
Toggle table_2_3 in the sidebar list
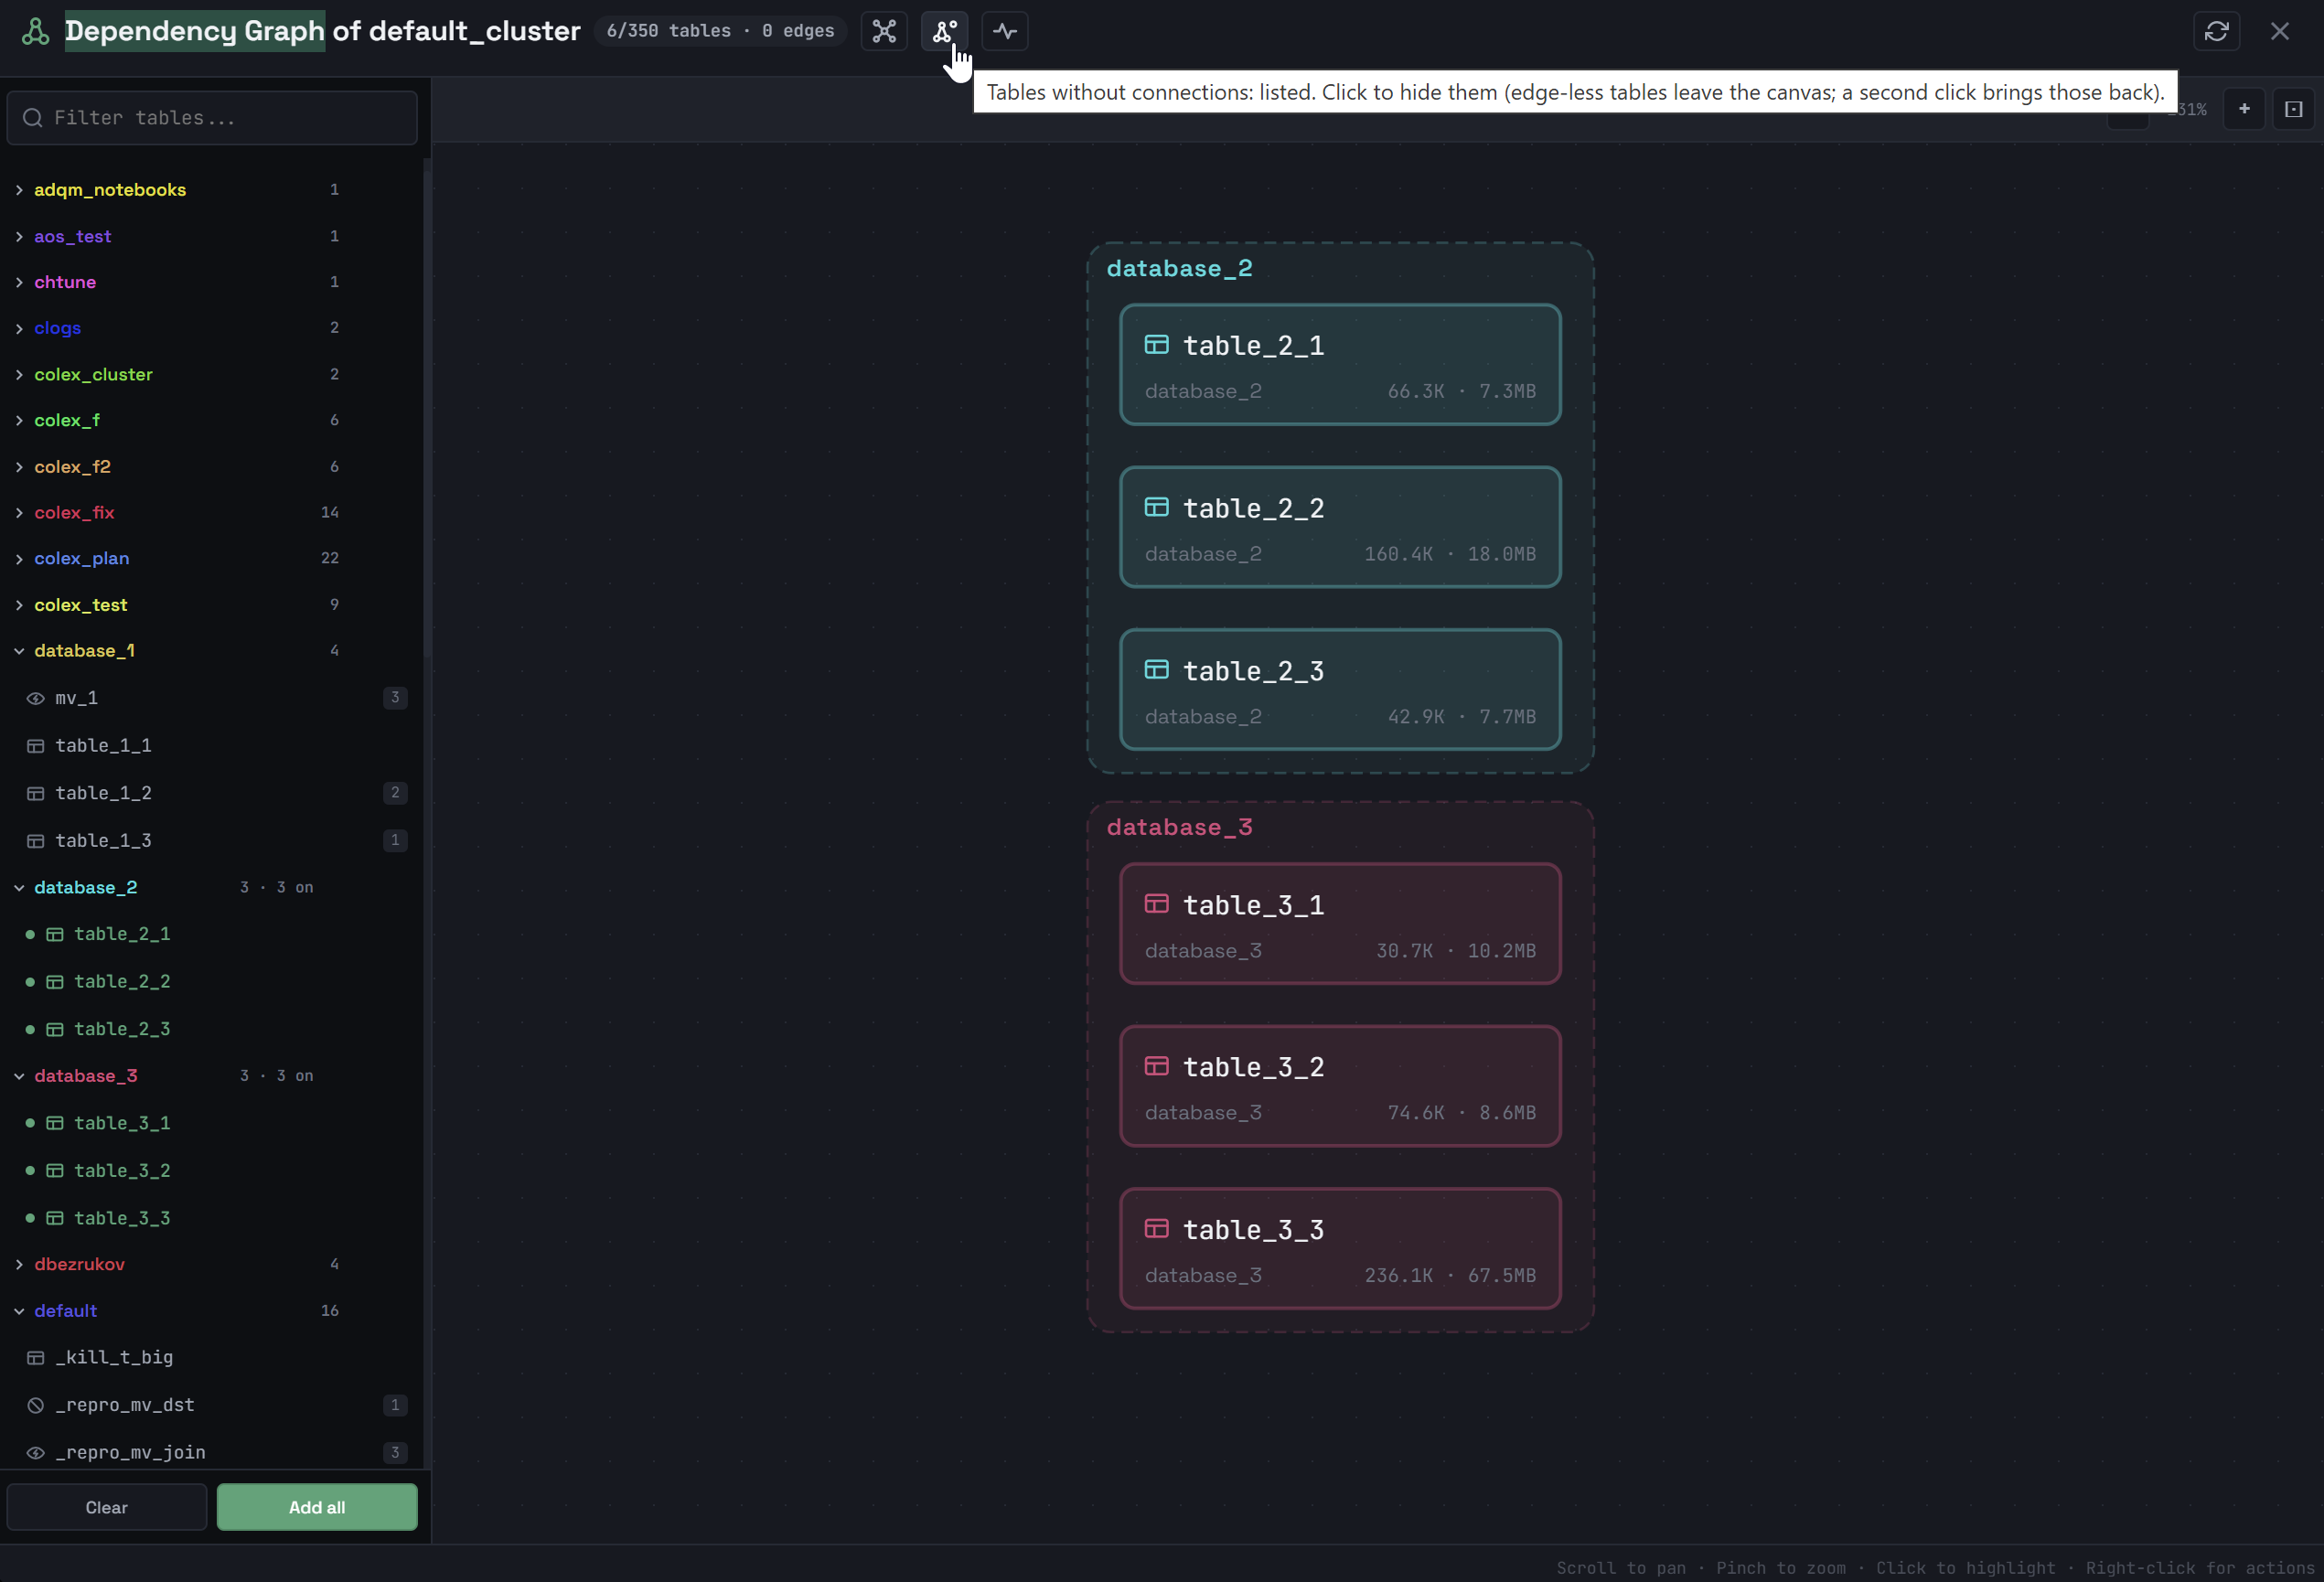(x=214, y=1029)
